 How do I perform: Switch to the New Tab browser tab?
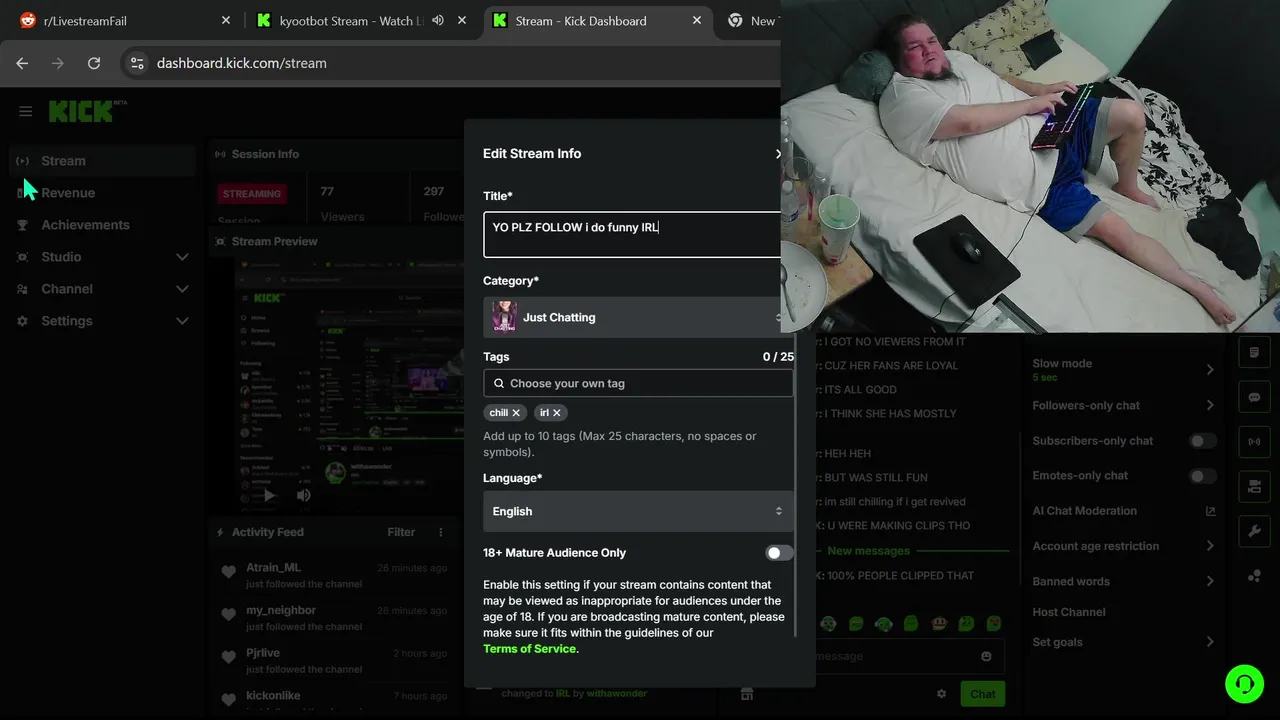[750, 20]
